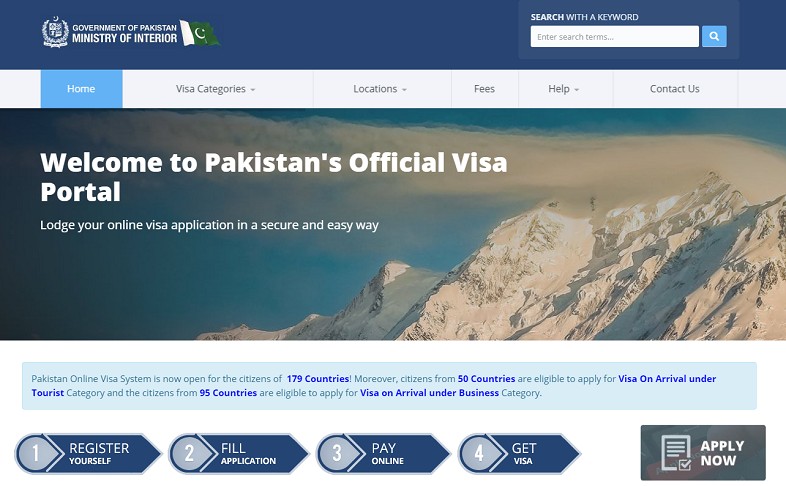
Task: Focus the search keyword input field
Action: 615,37
